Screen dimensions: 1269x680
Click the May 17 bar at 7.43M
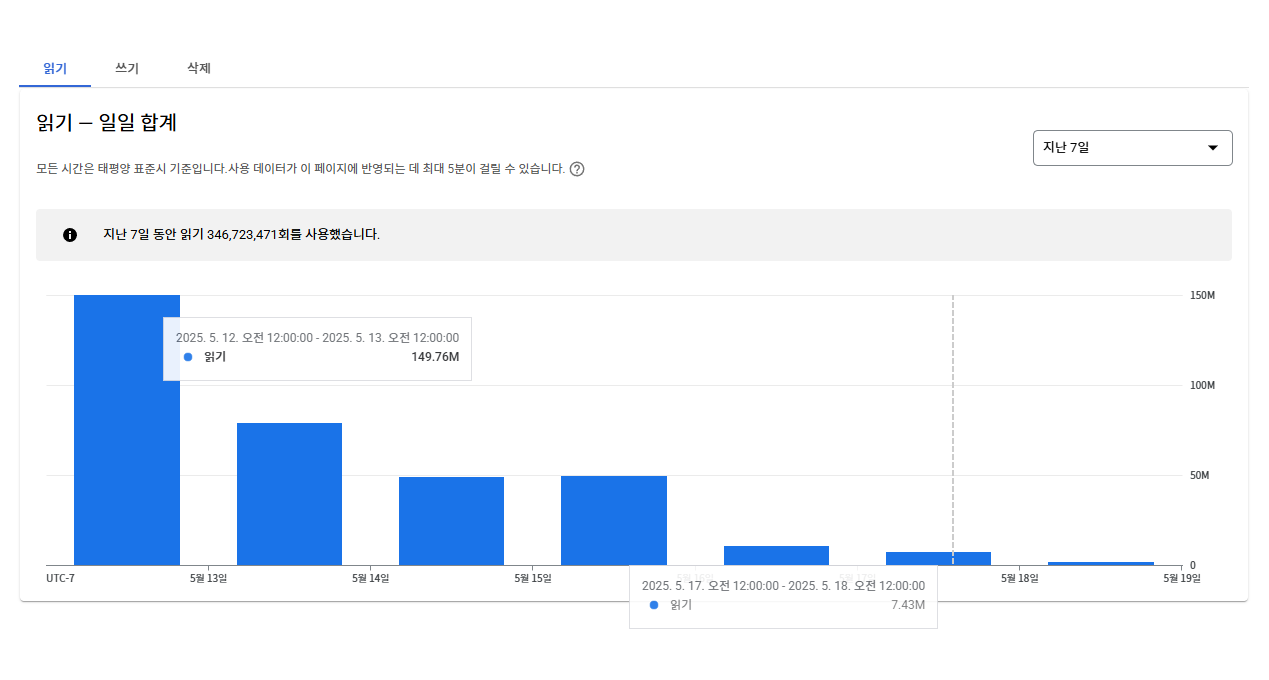[938, 558]
